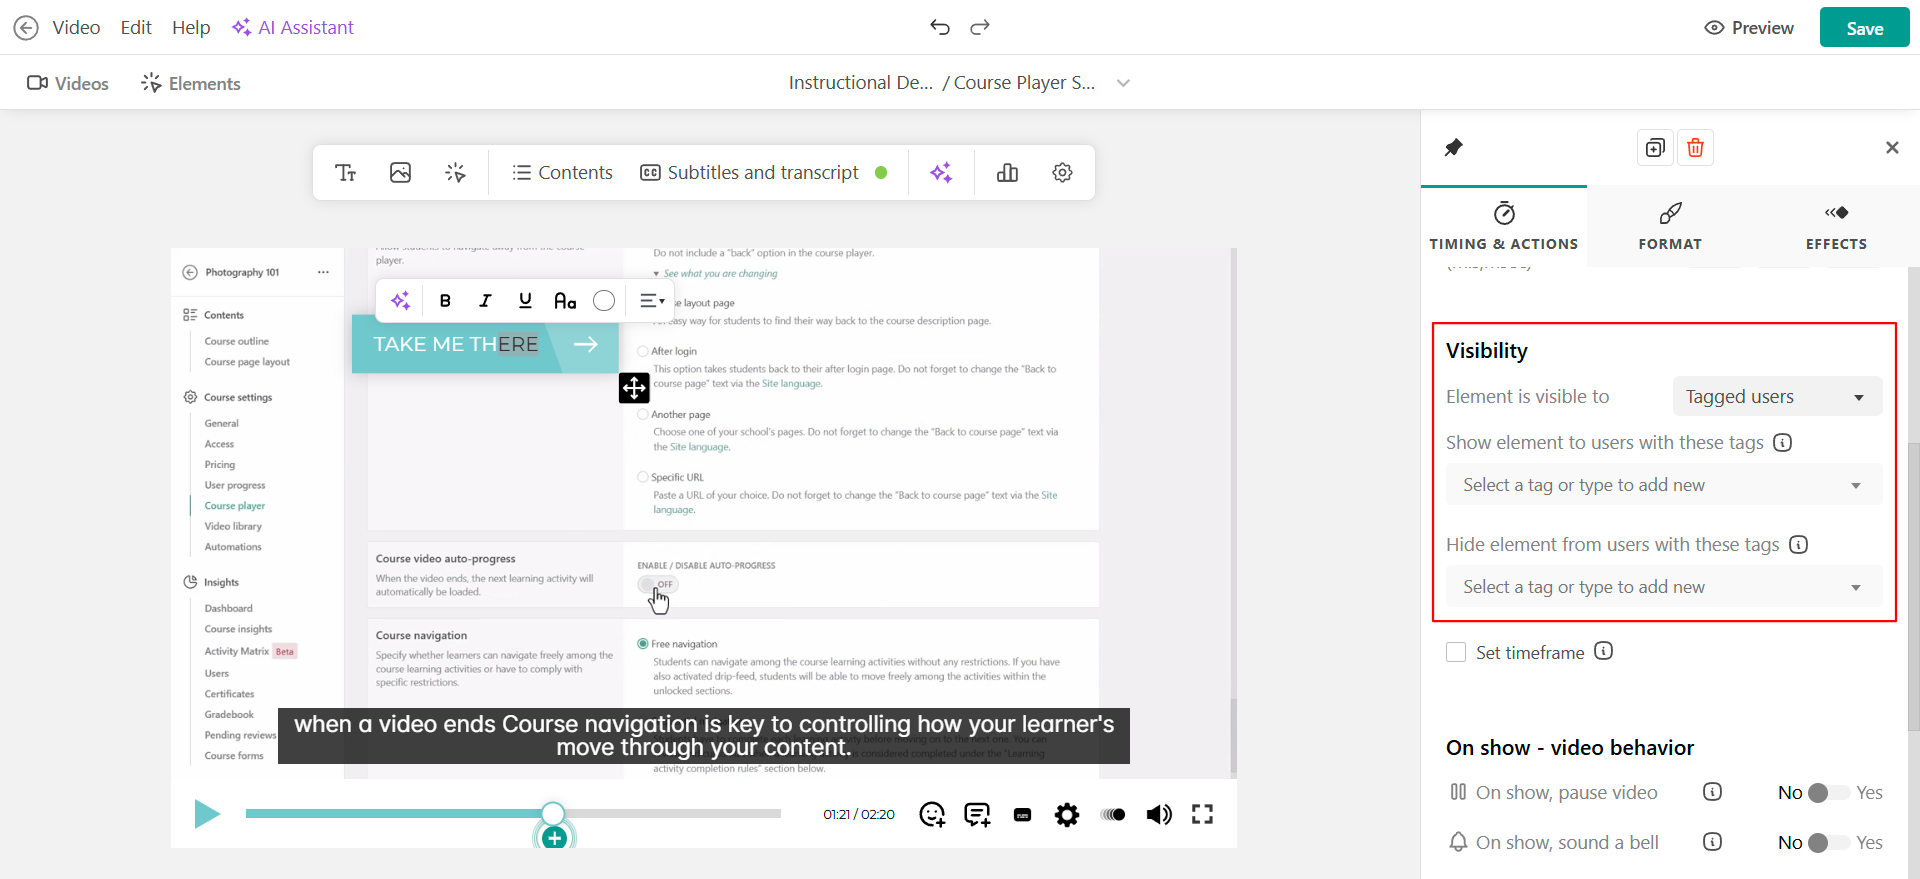
Task: Underline the button text
Action: click(525, 300)
